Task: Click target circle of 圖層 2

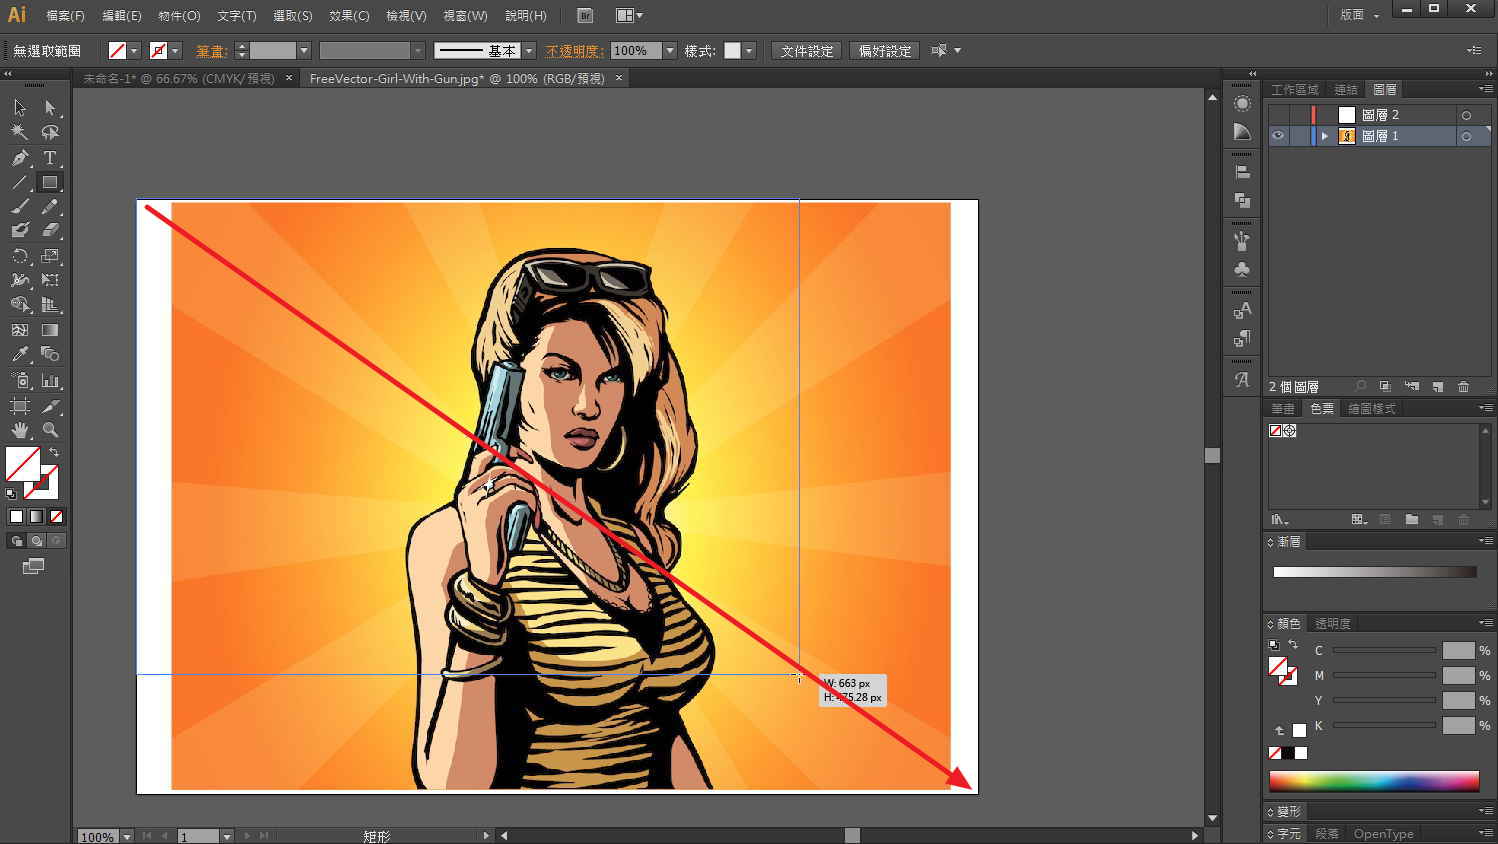Action: (1466, 115)
